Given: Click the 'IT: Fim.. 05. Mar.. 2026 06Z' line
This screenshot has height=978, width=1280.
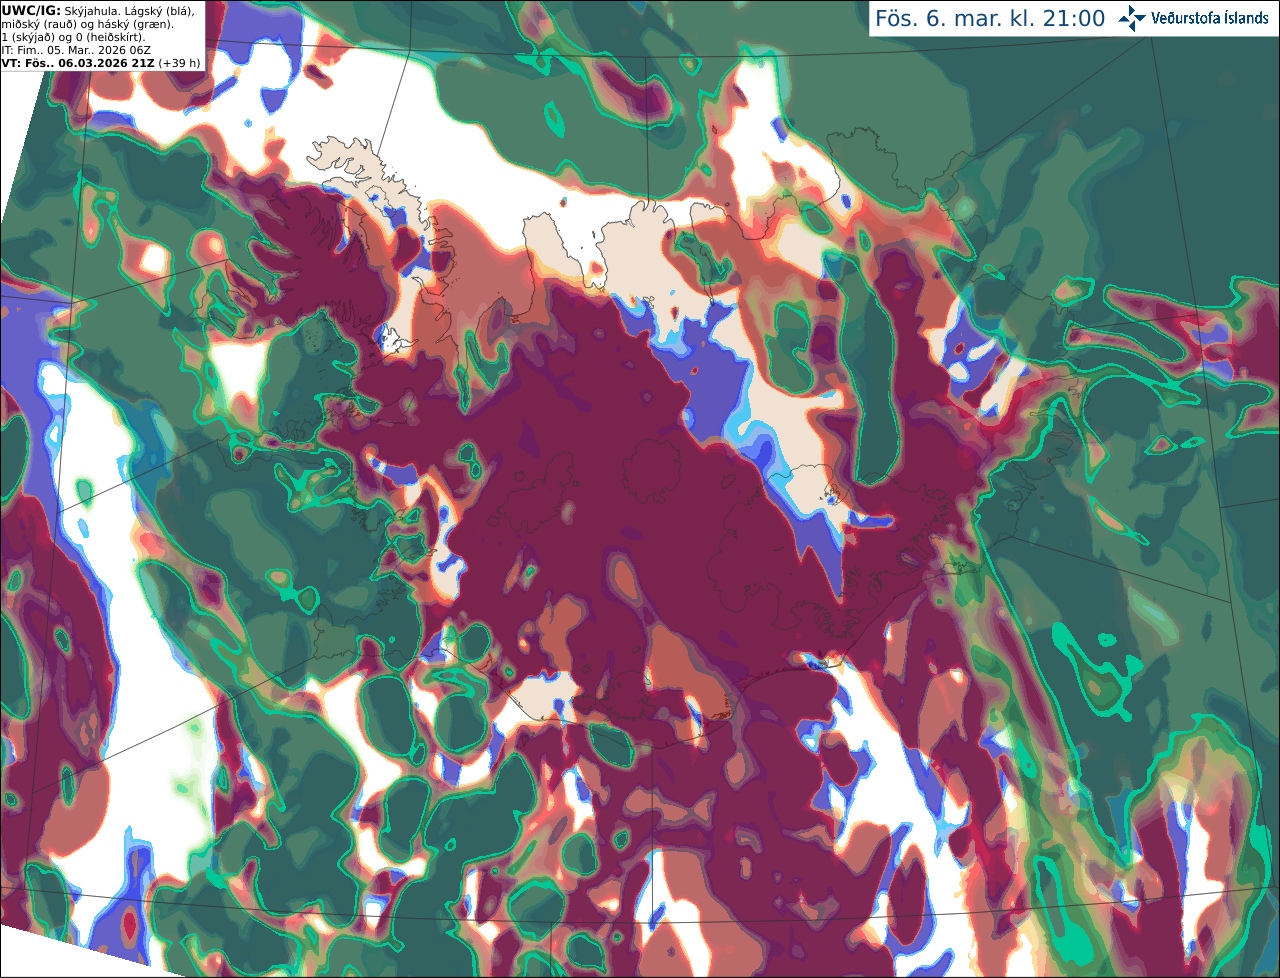Looking at the screenshot, I should (x=76, y=50).
